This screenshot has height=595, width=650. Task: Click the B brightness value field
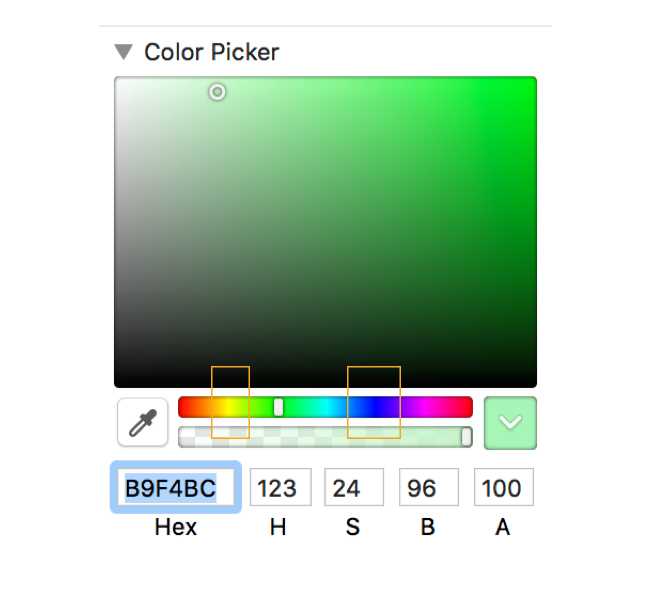coord(428,488)
